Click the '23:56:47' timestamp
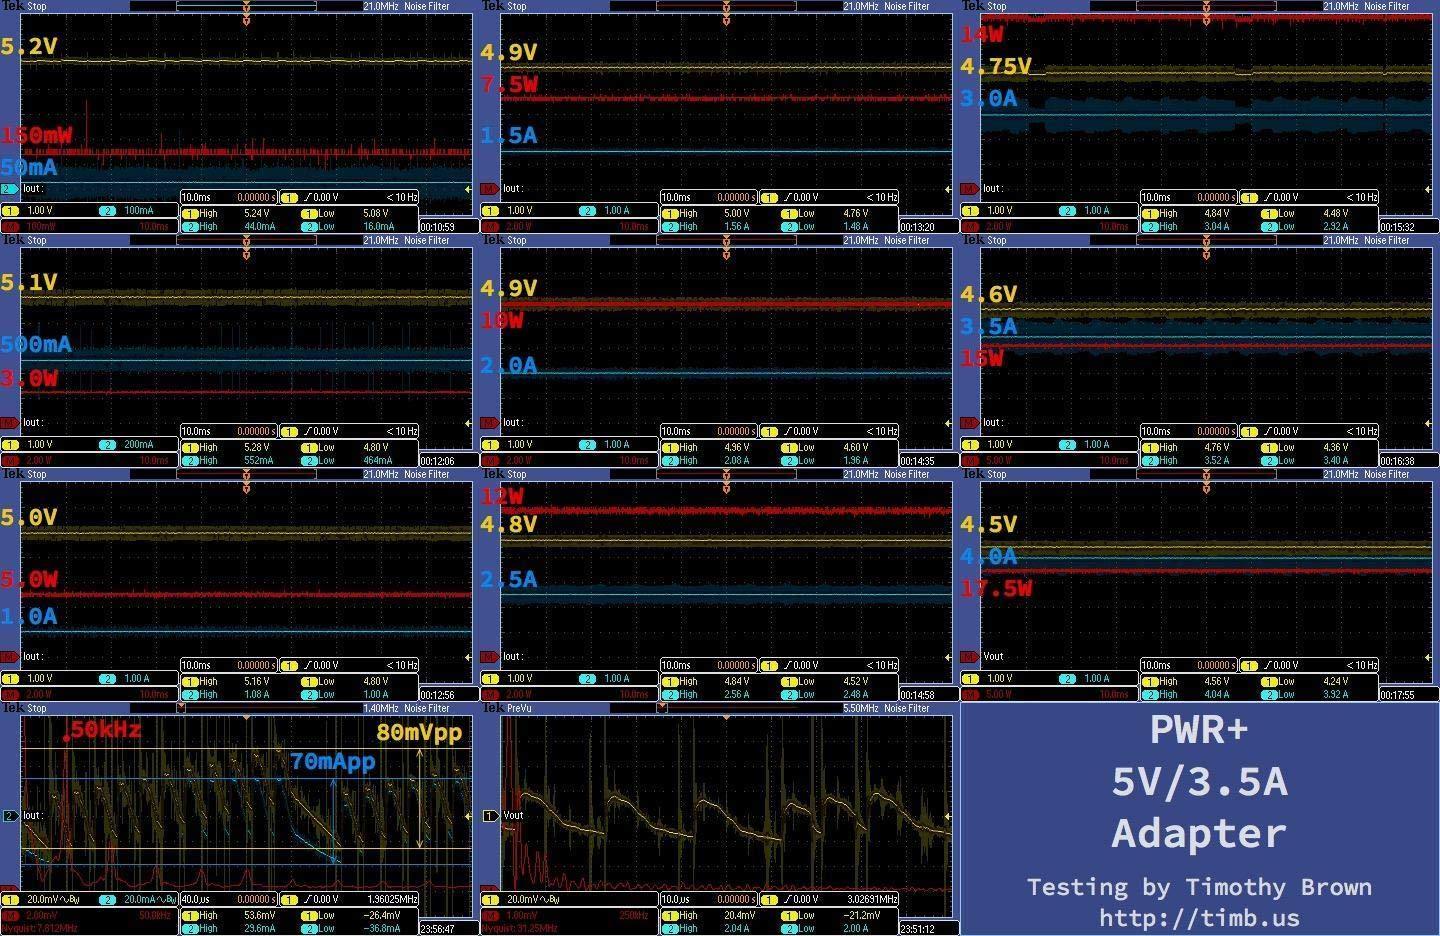 [439, 929]
